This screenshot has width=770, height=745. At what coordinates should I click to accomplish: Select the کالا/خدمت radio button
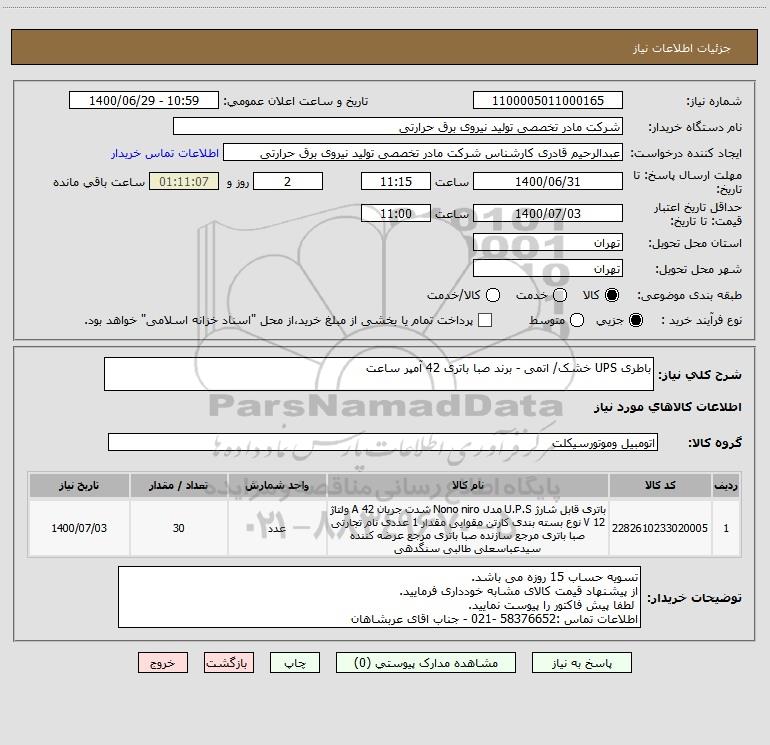(x=493, y=295)
